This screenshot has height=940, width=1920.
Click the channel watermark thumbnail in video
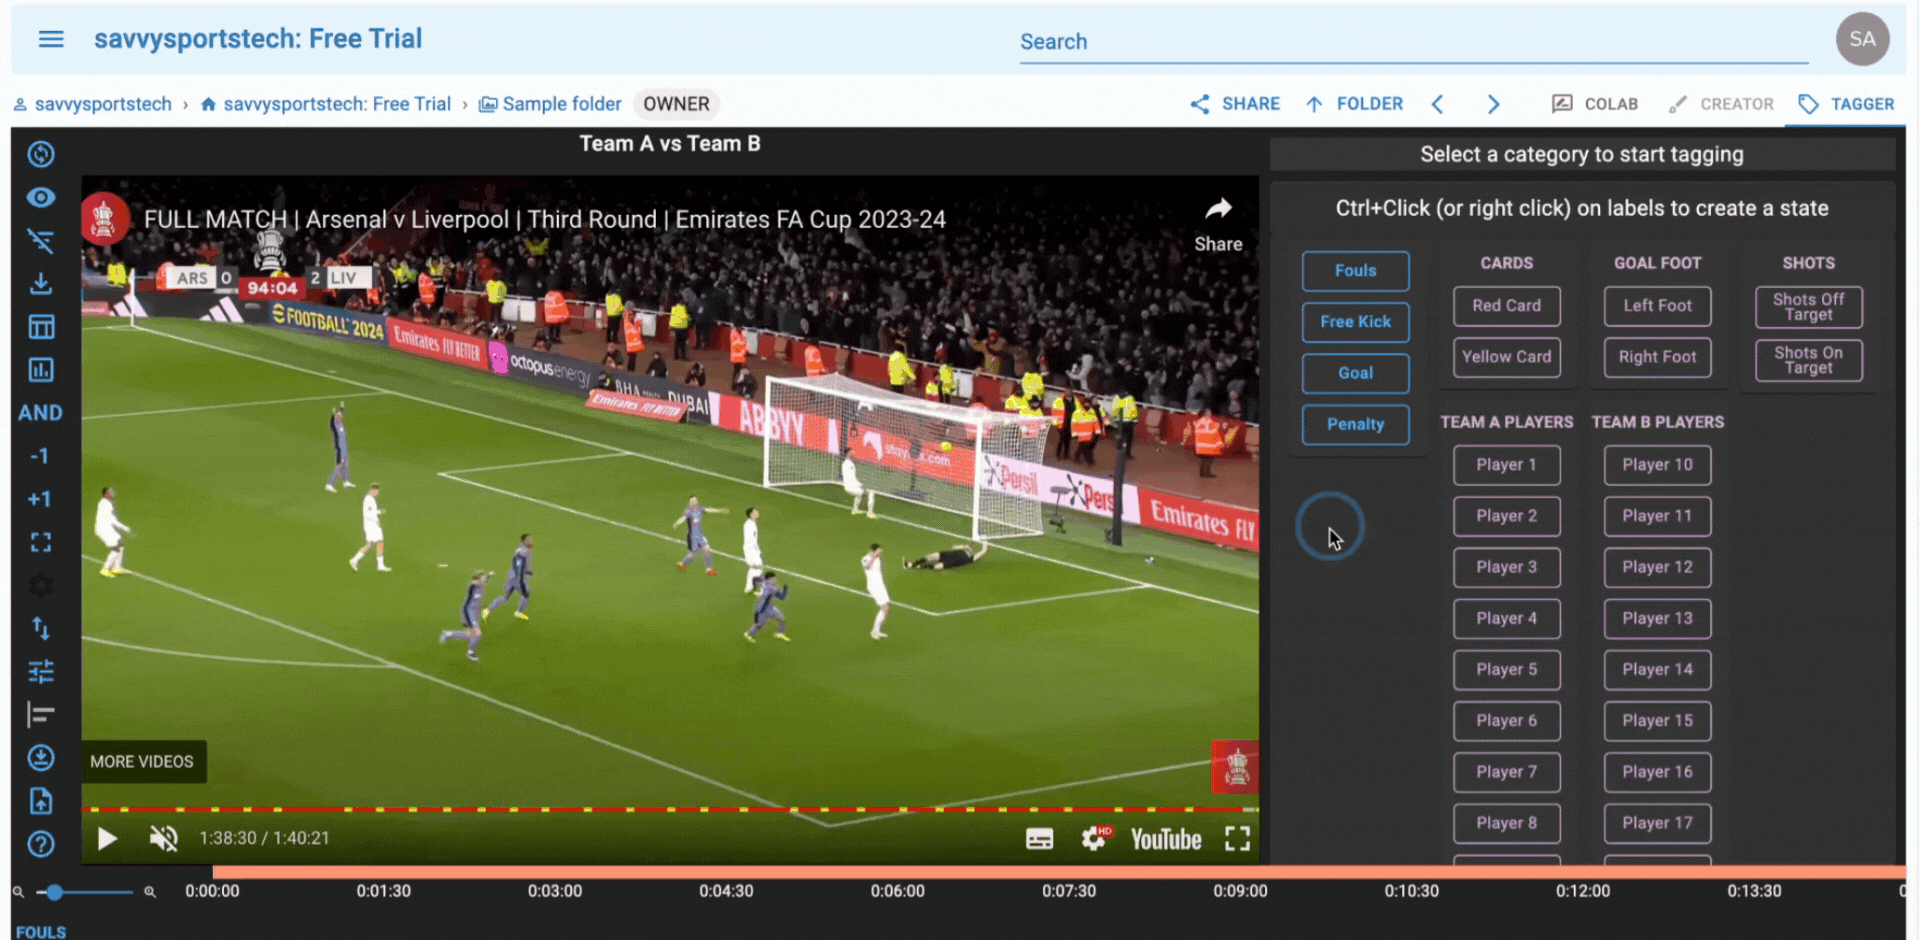[x=1236, y=767]
